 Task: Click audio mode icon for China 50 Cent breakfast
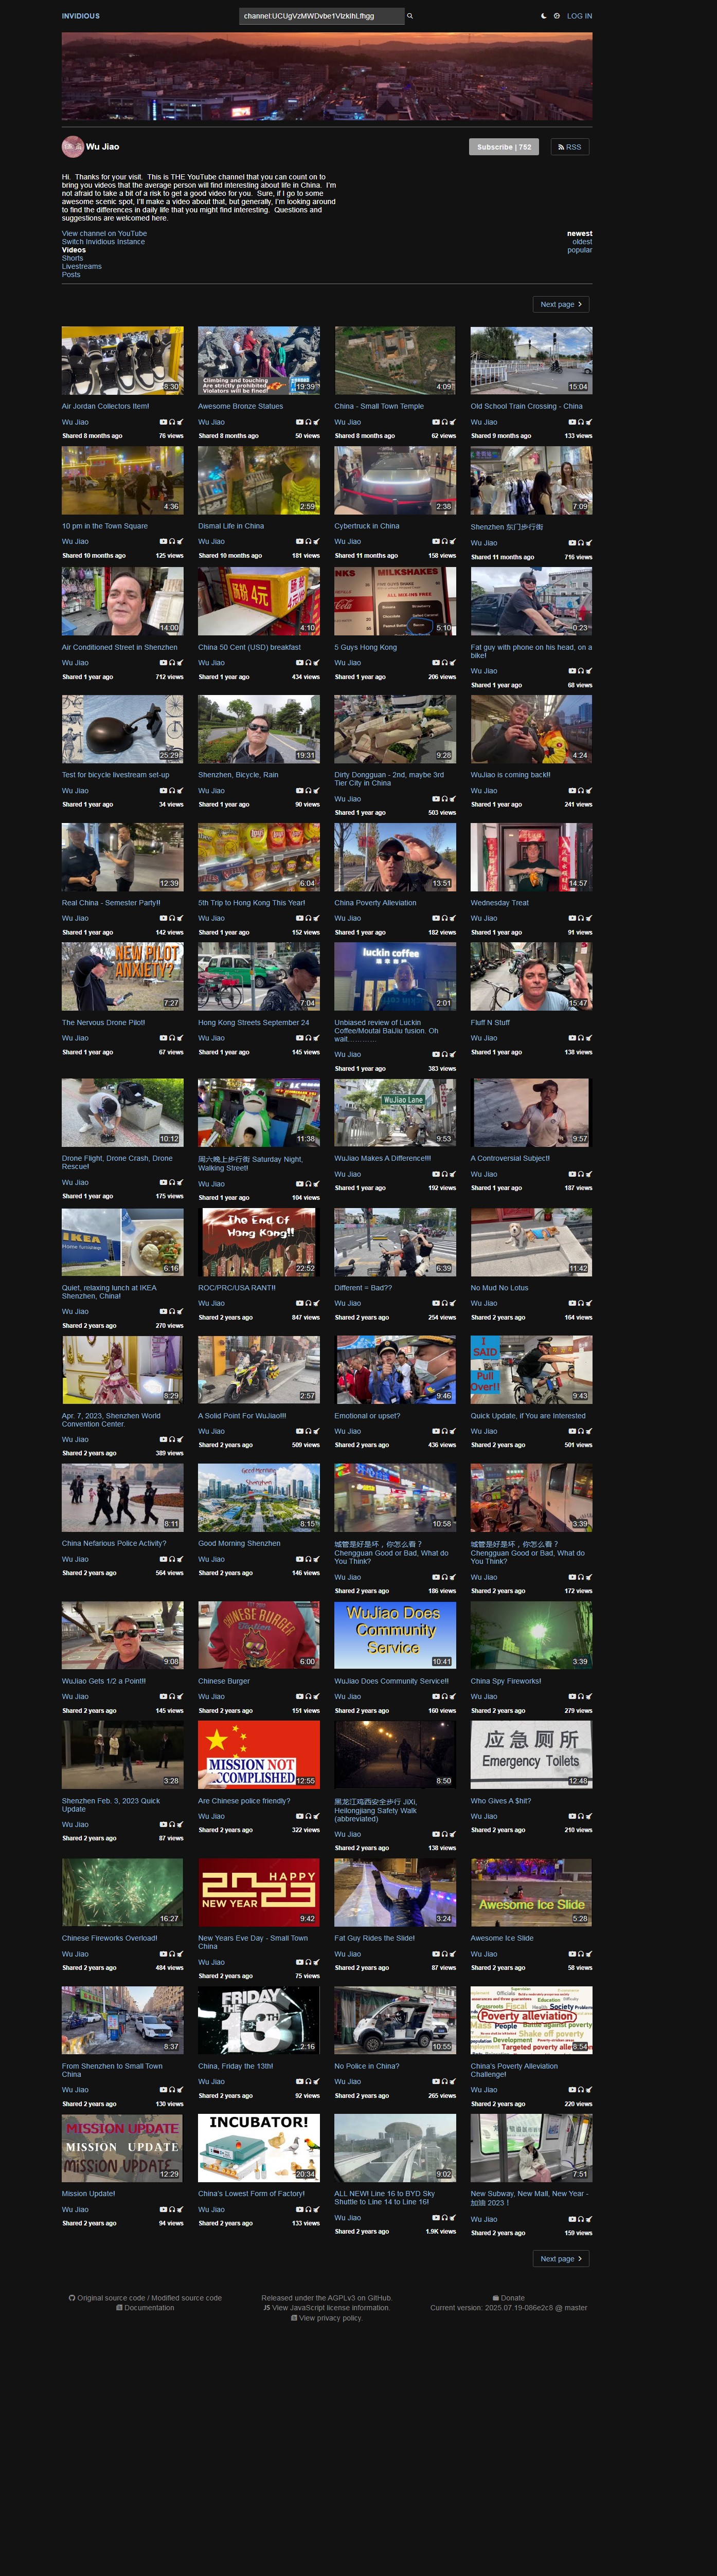pos(308,662)
